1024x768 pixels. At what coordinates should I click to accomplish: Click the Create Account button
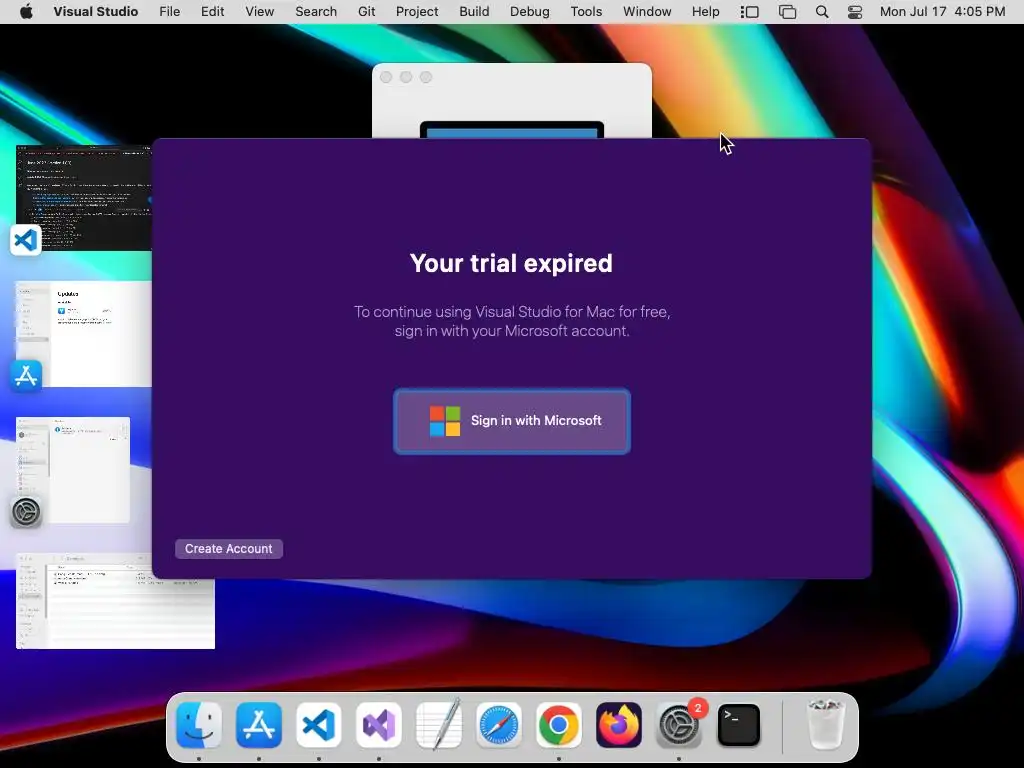coord(229,549)
